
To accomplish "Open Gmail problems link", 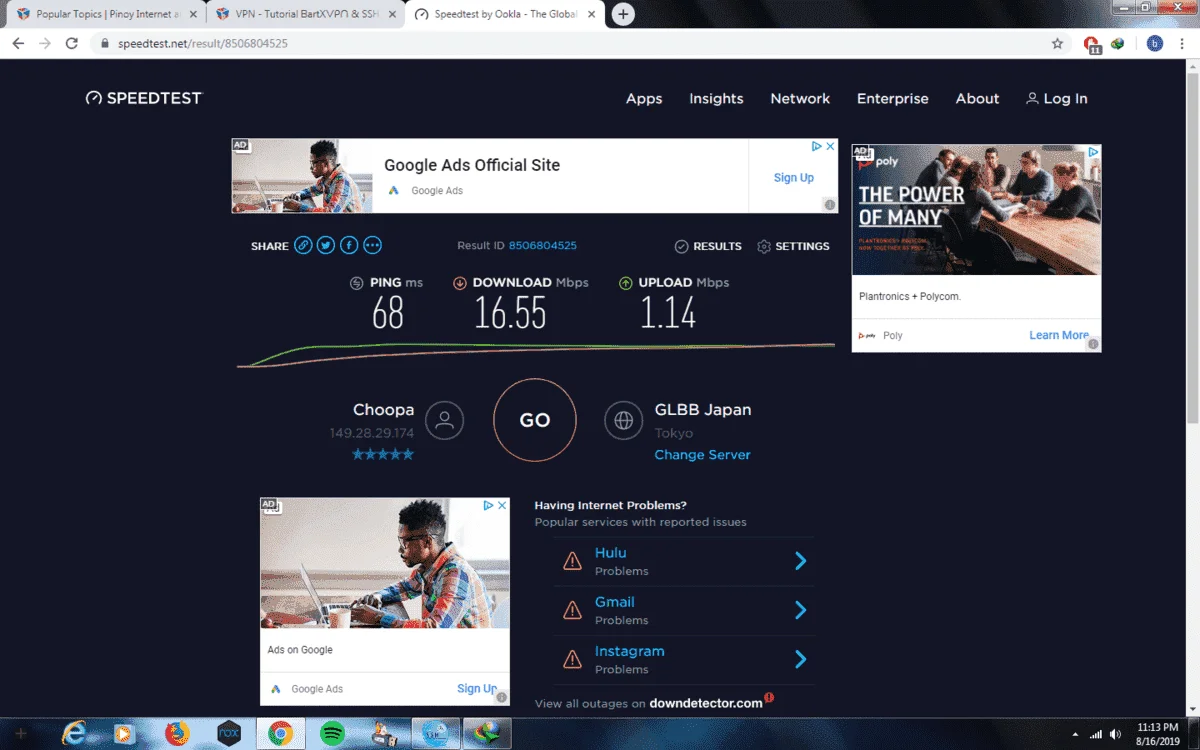I will (615, 601).
